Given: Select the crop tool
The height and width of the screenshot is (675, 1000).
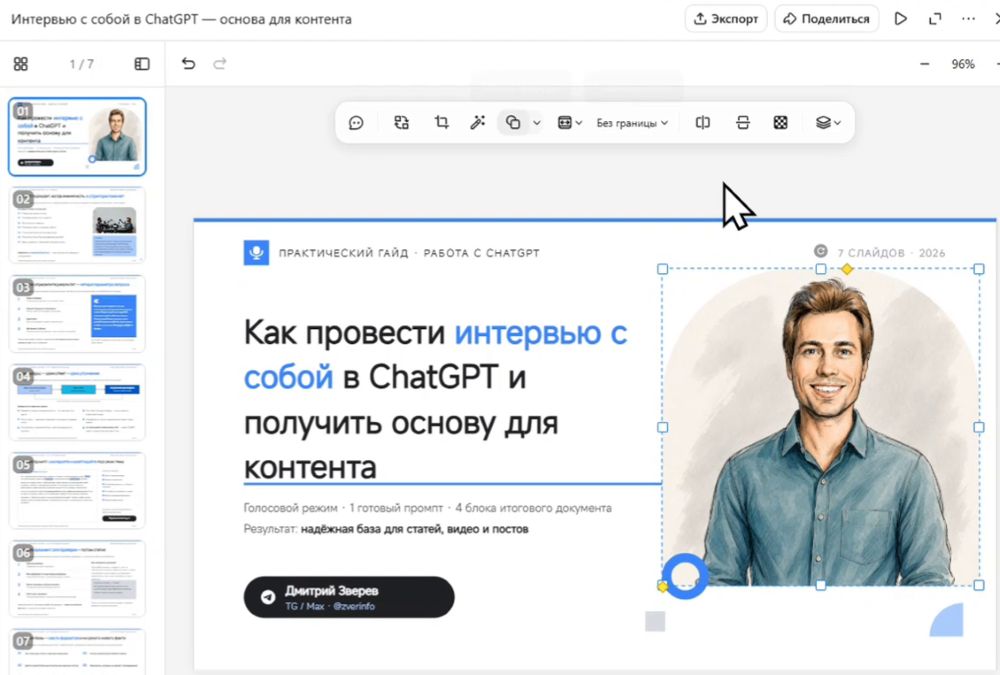Looking at the screenshot, I should point(441,122).
